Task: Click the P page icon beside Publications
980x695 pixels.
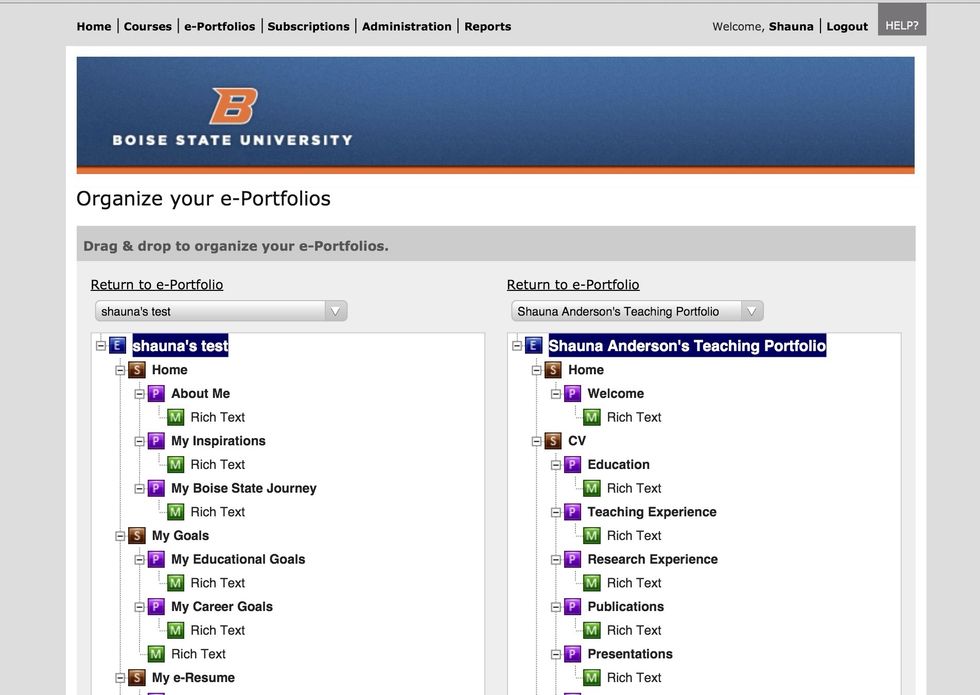Action: [x=572, y=607]
